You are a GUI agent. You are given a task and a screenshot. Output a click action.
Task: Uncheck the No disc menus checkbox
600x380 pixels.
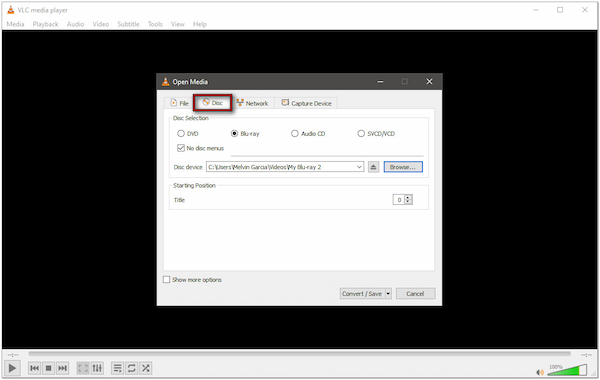click(181, 148)
